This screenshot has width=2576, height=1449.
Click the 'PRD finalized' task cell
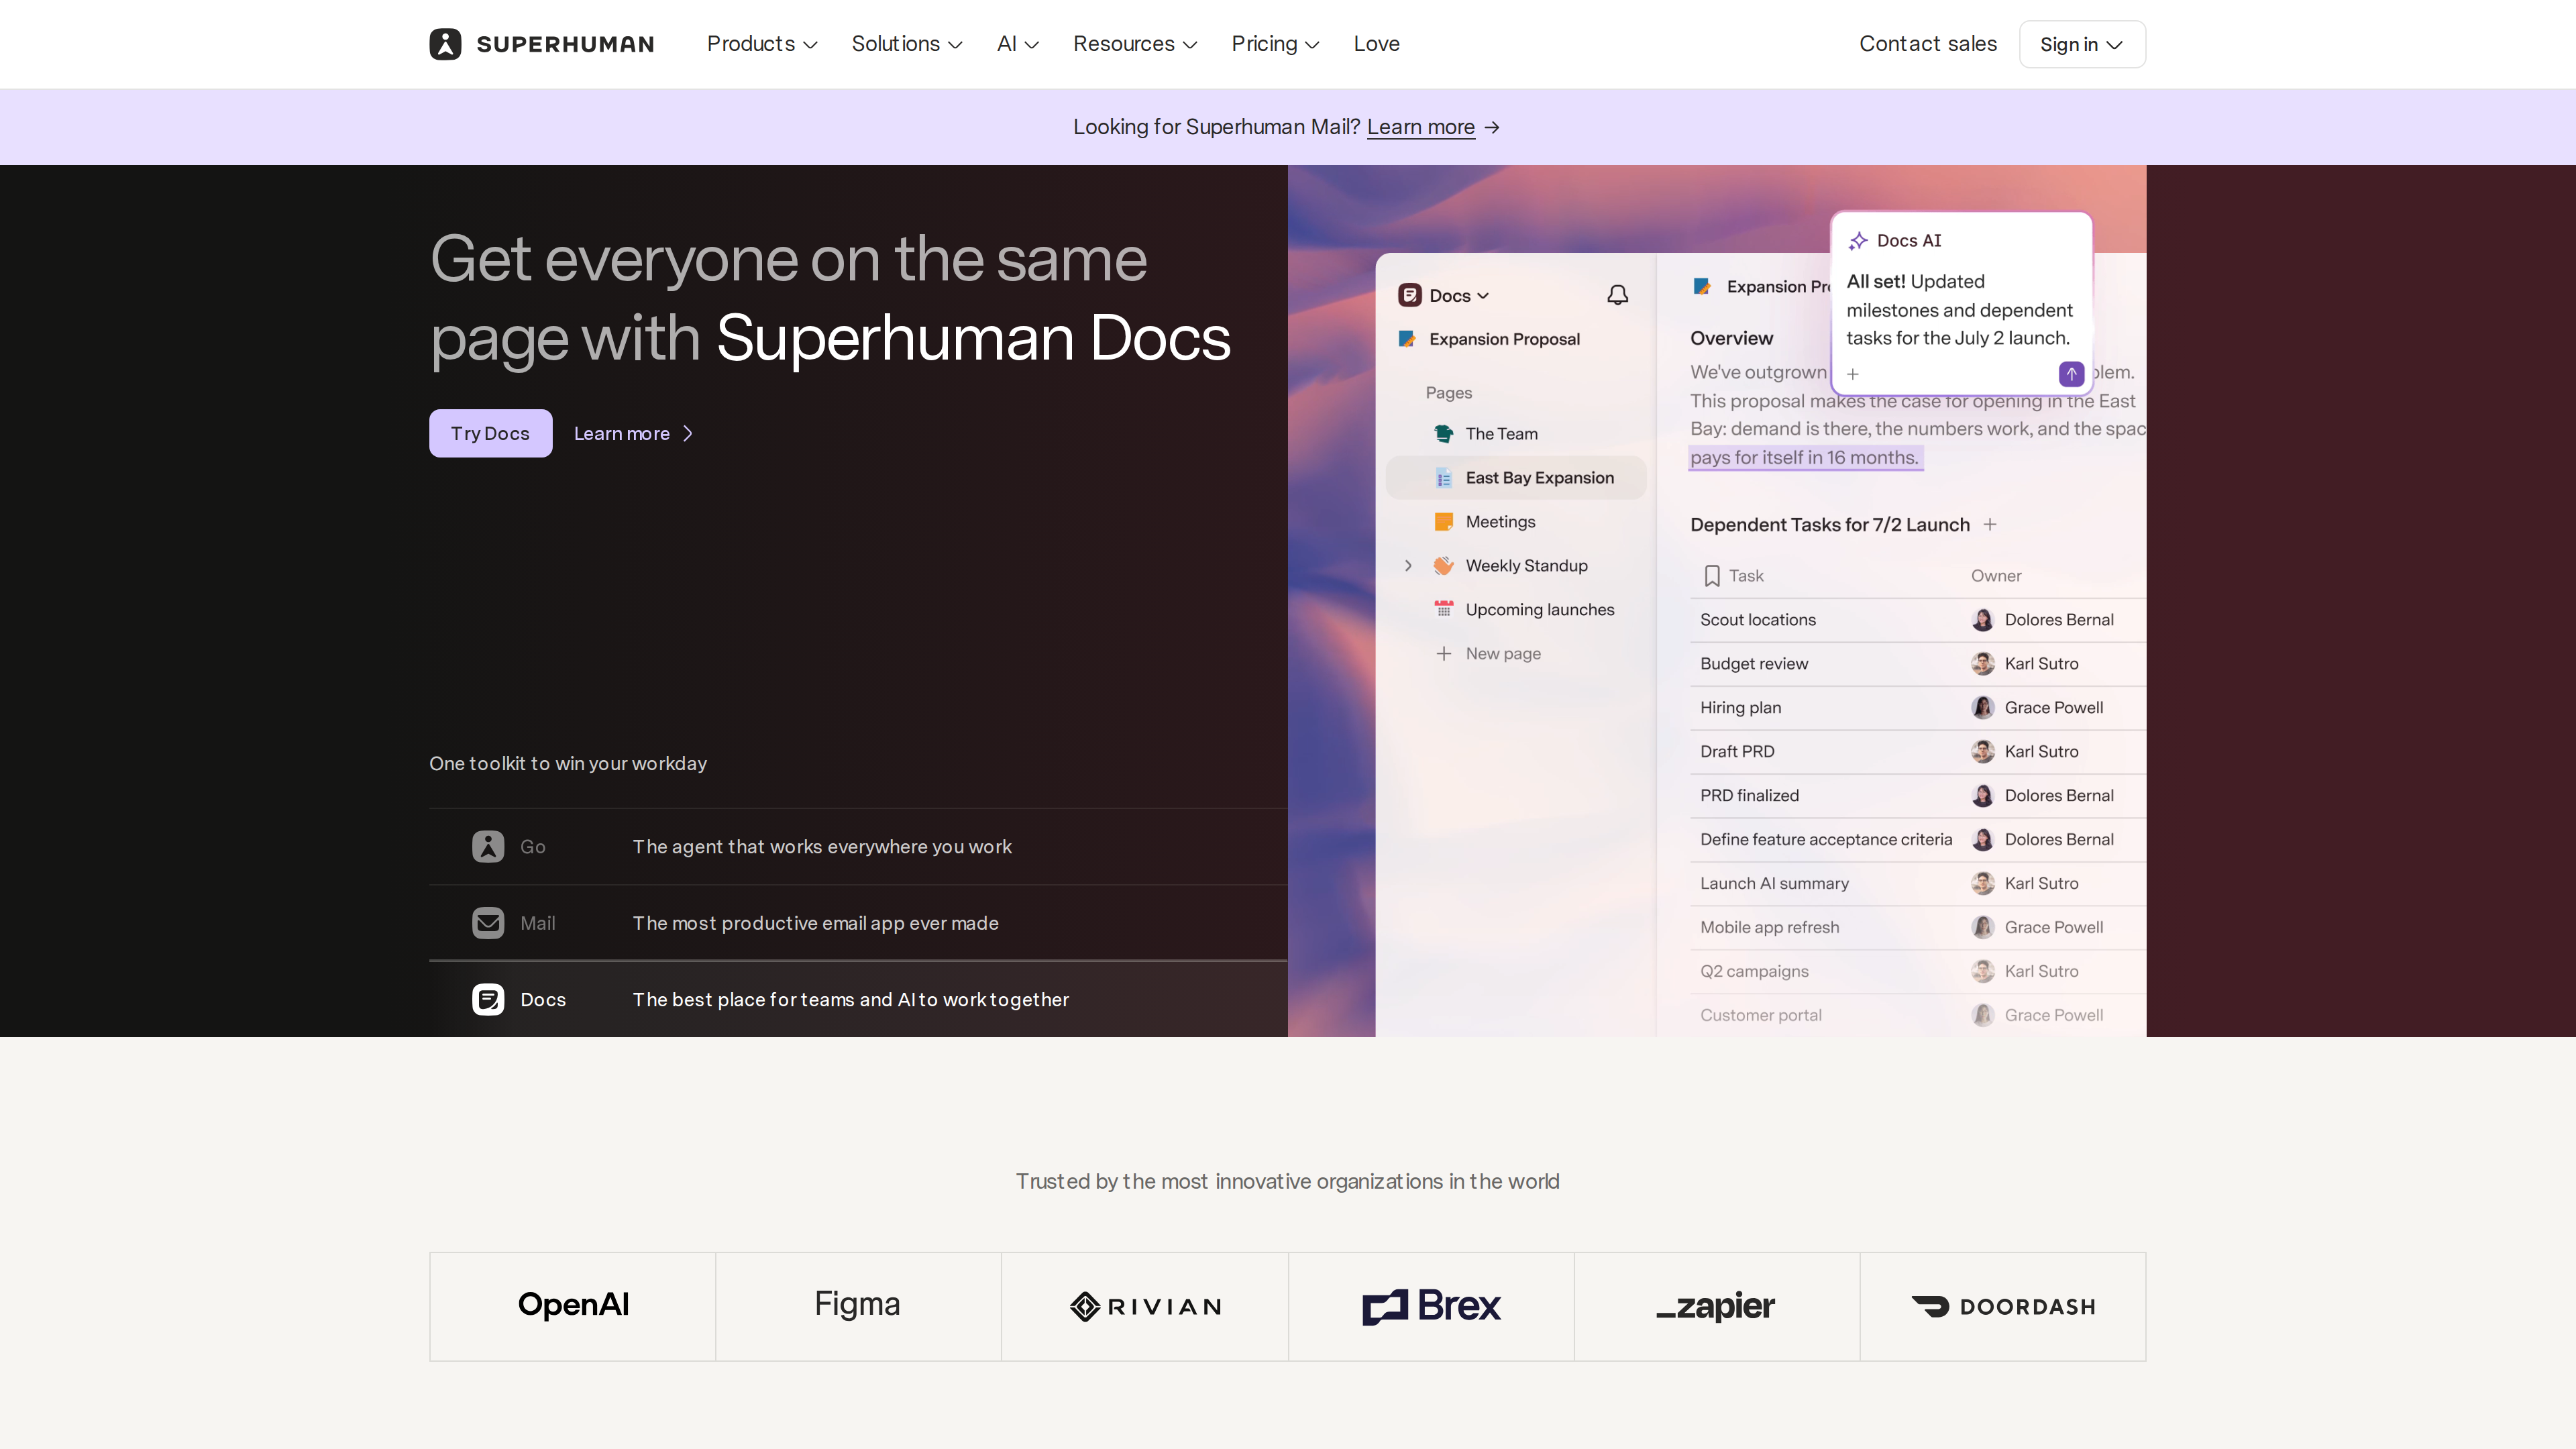point(1749,795)
